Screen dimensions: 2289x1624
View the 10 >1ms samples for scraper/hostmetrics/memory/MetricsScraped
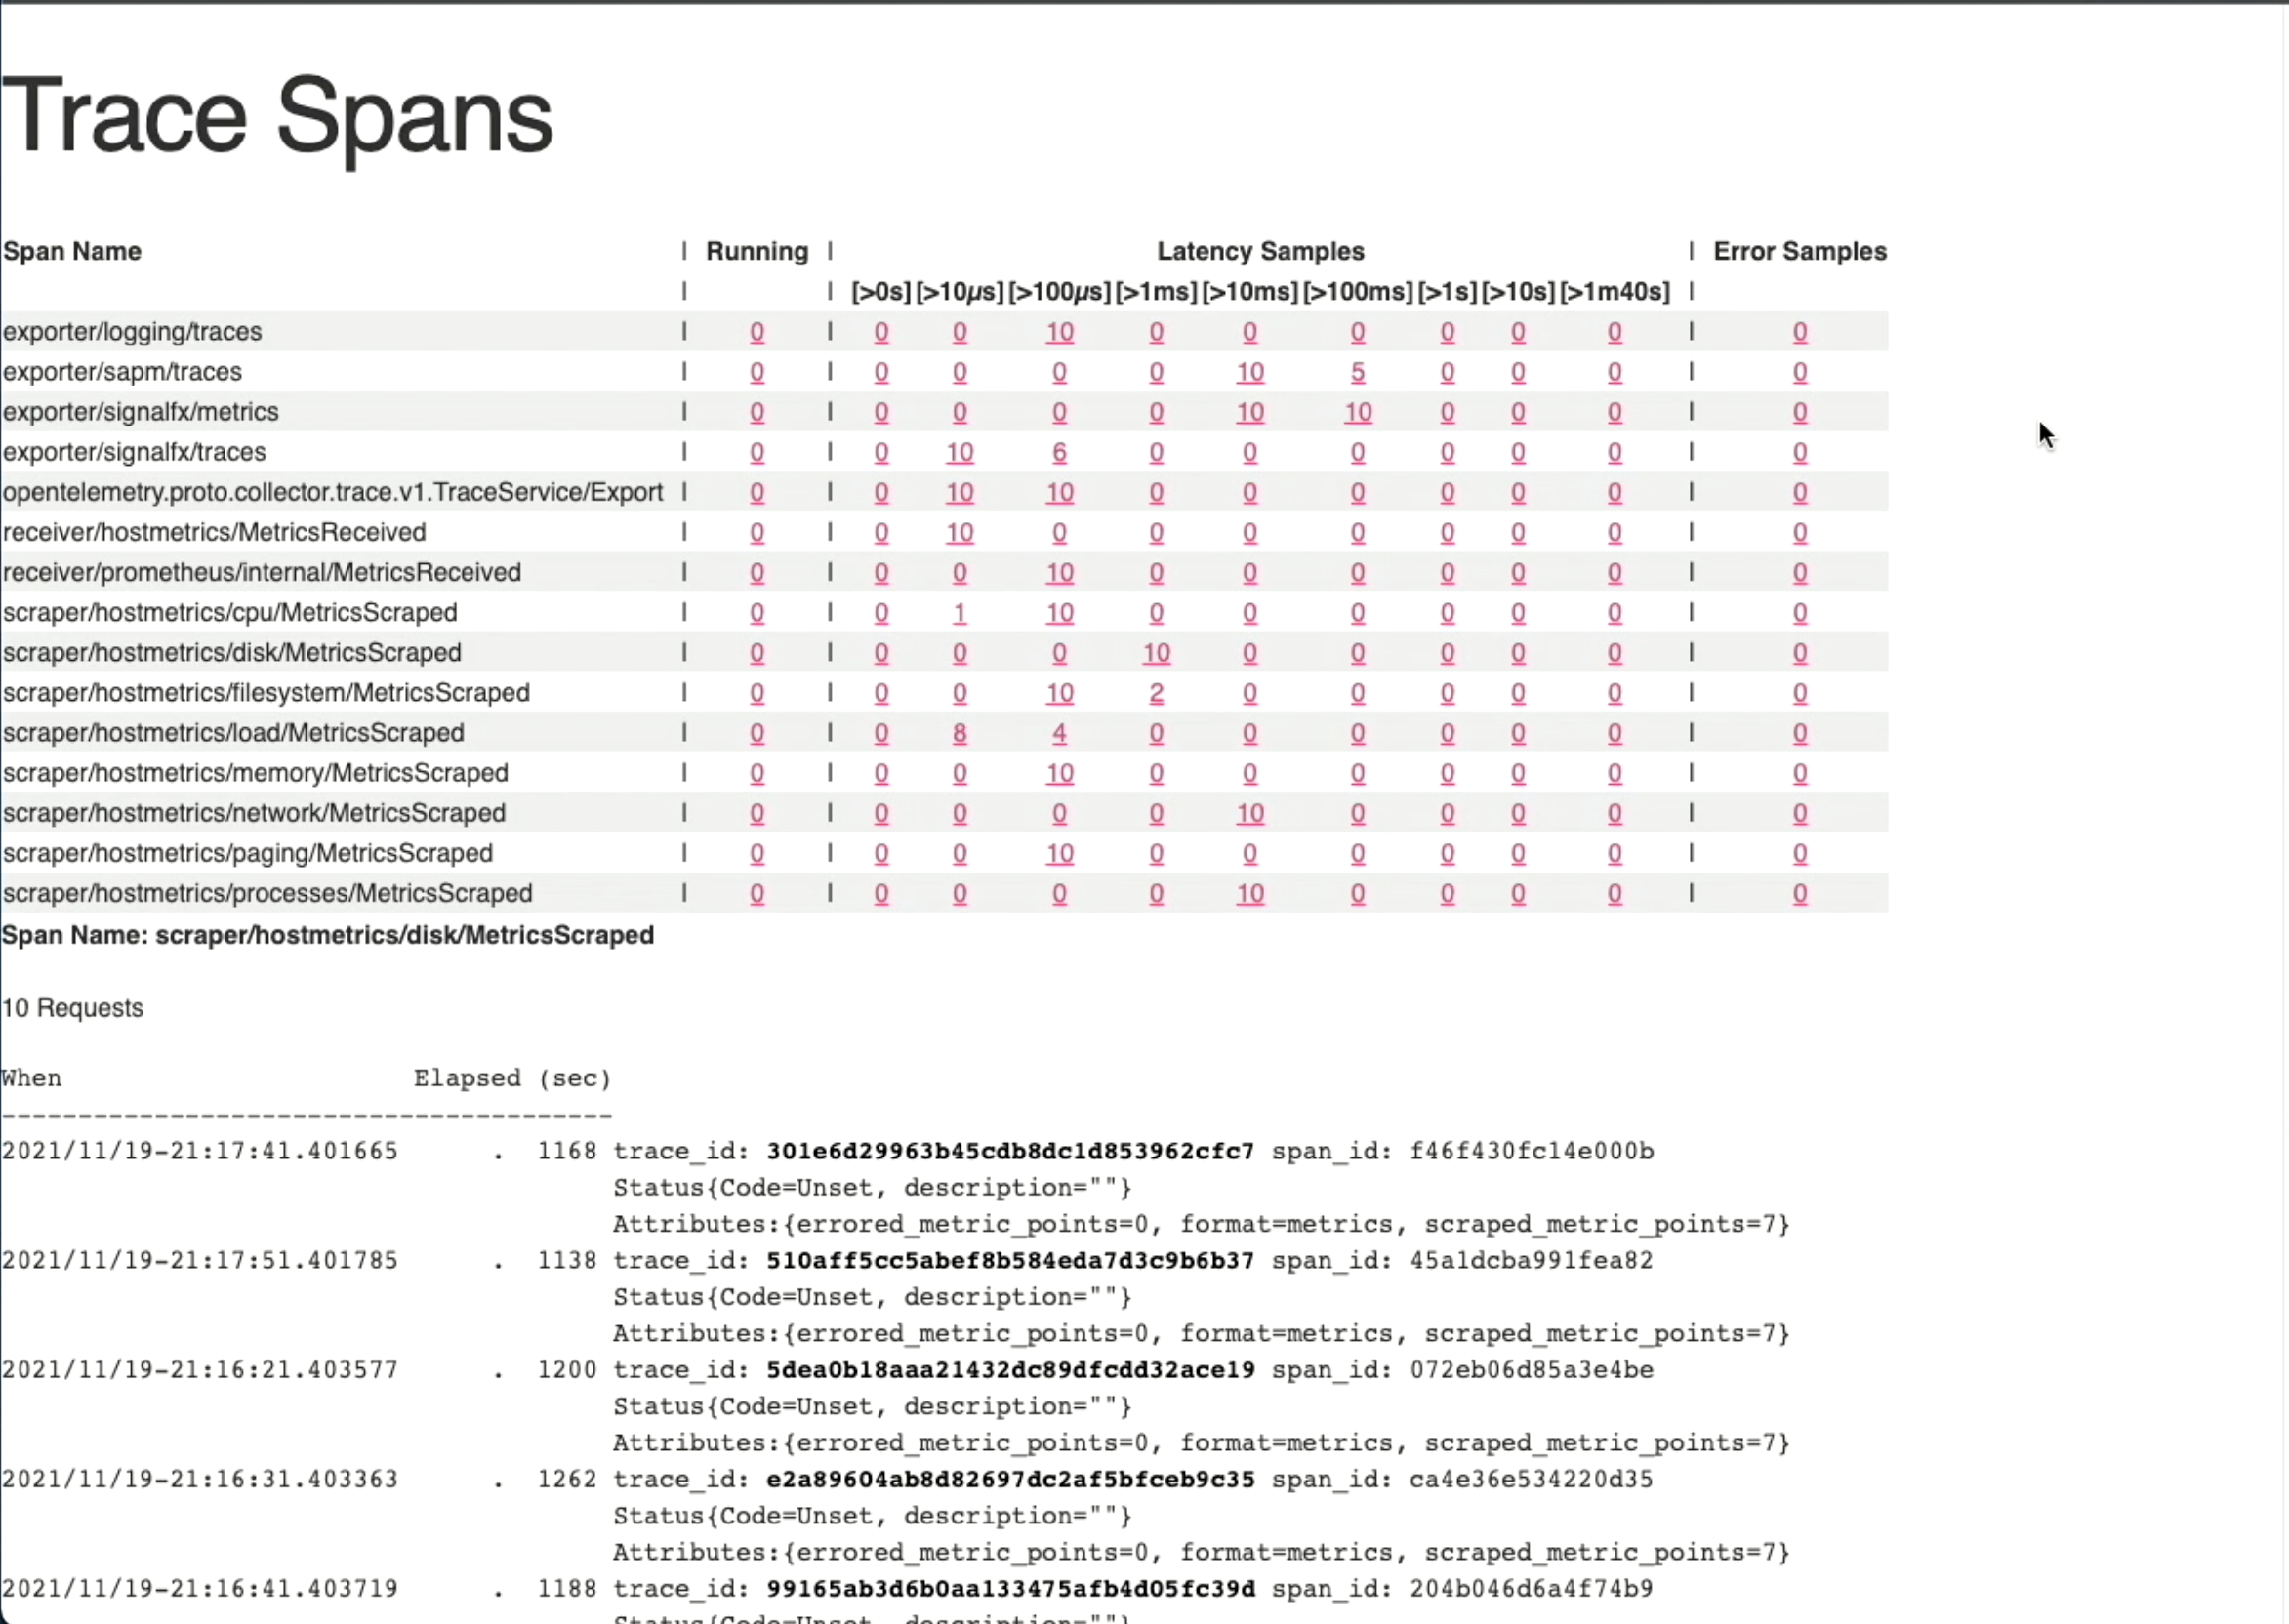[x=1060, y=772]
